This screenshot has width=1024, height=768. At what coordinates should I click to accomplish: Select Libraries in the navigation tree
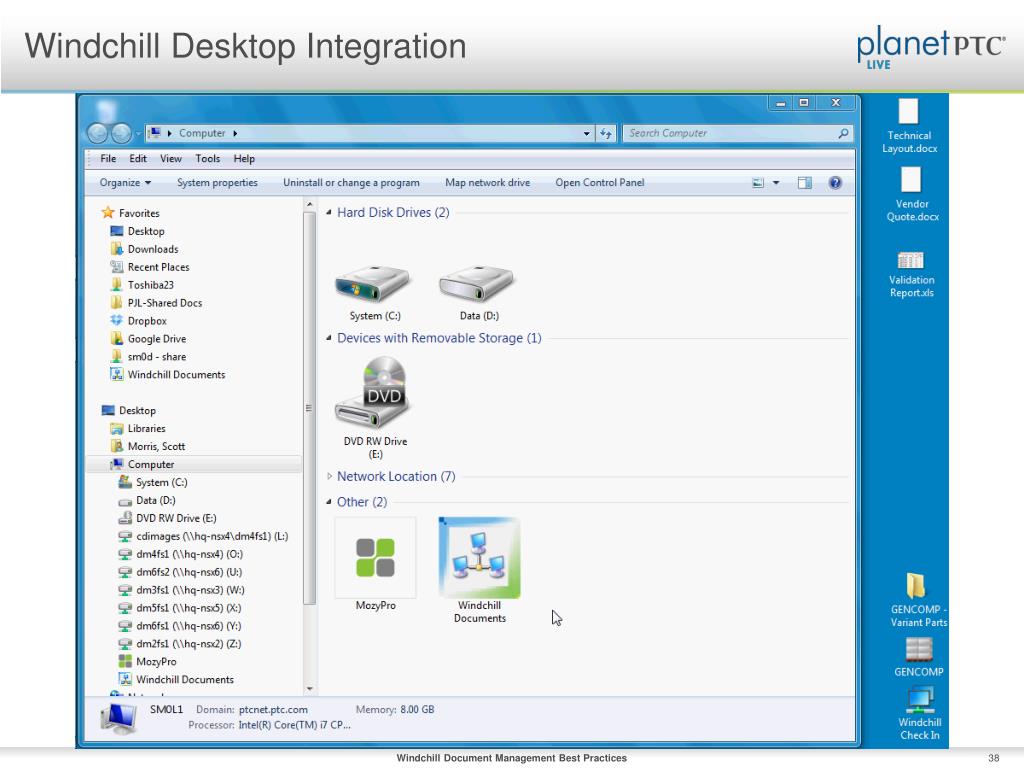138,428
